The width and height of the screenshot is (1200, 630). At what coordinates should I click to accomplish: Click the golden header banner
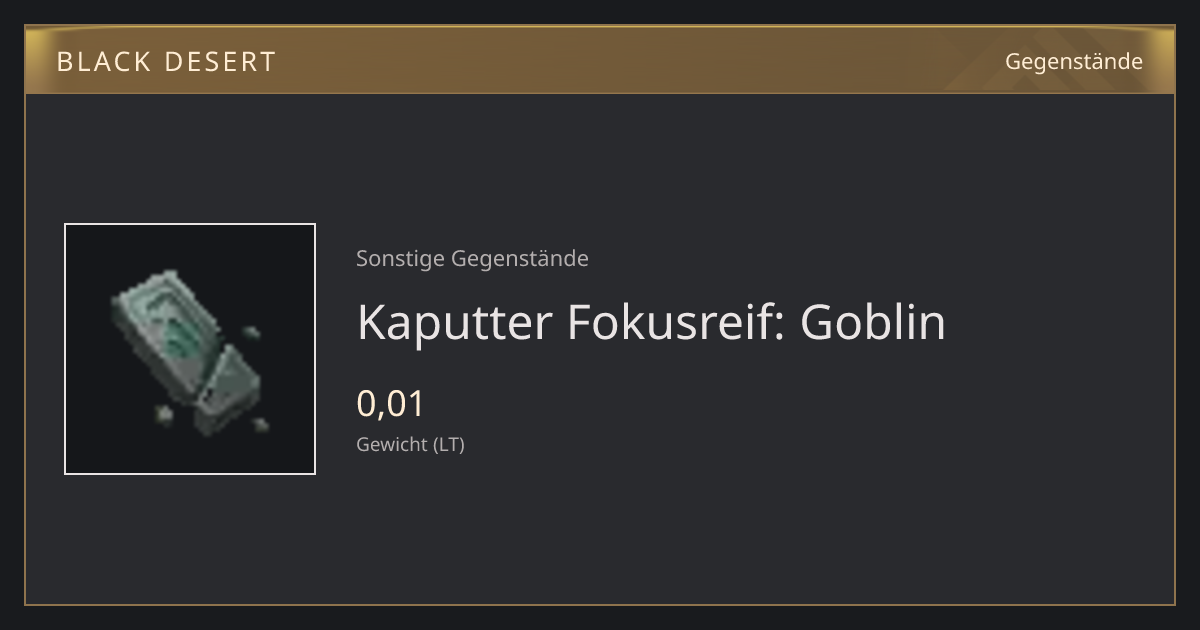click(600, 61)
